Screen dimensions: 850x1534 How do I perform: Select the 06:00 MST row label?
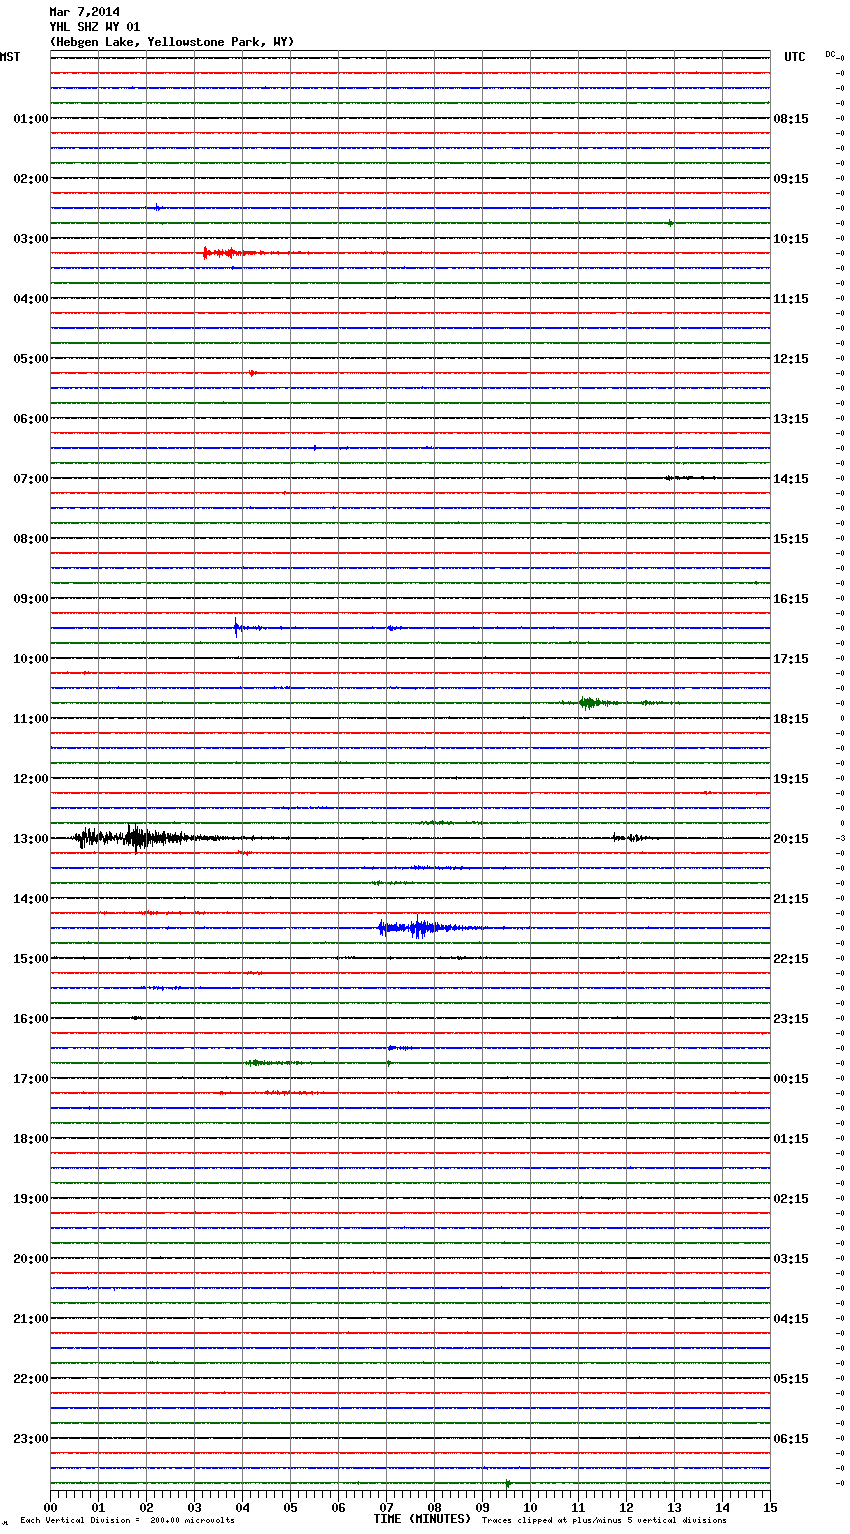[31, 419]
